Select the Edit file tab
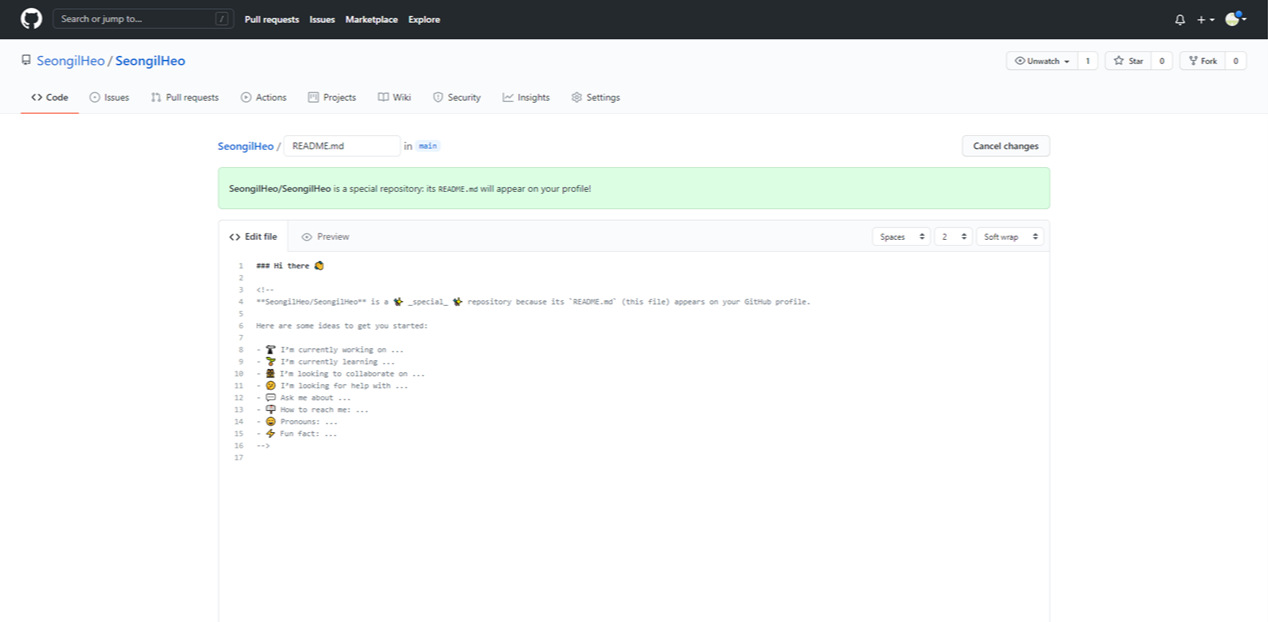1268x622 pixels. click(x=253, y=237)
